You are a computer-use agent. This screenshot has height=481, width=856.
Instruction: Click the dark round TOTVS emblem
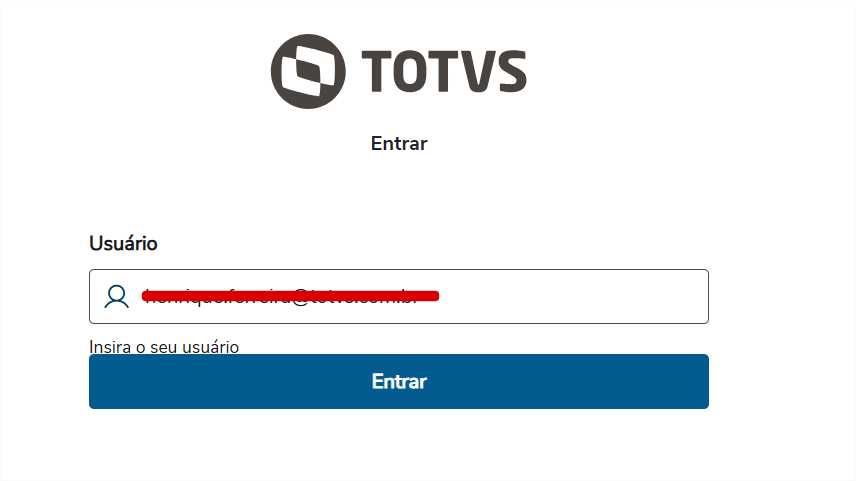pyautogui.click(x=308, y=72)
